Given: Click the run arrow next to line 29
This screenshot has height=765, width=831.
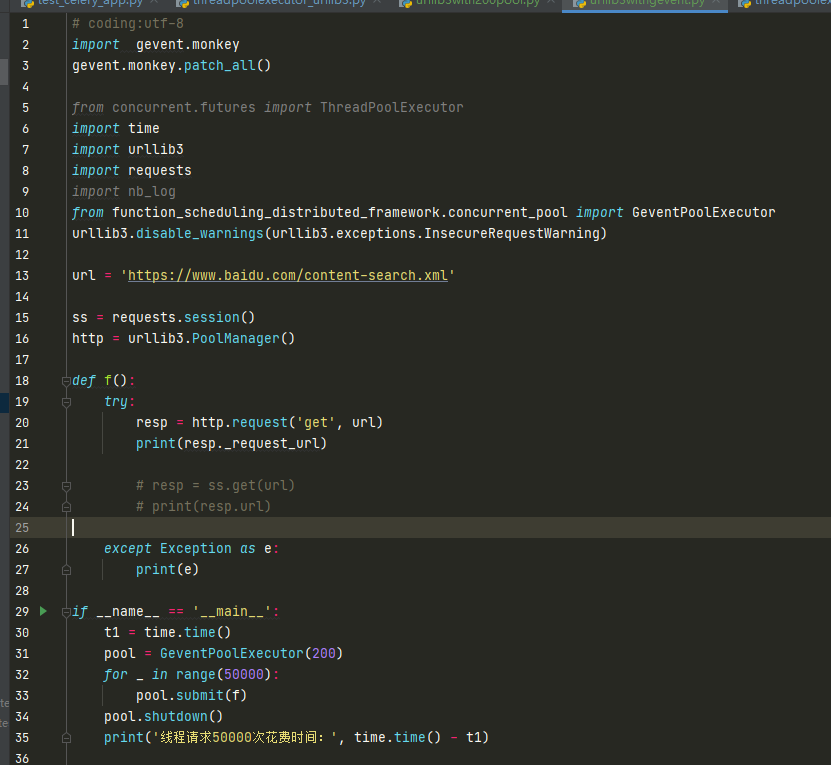Looking at the screenshot, I should [43, 611].
